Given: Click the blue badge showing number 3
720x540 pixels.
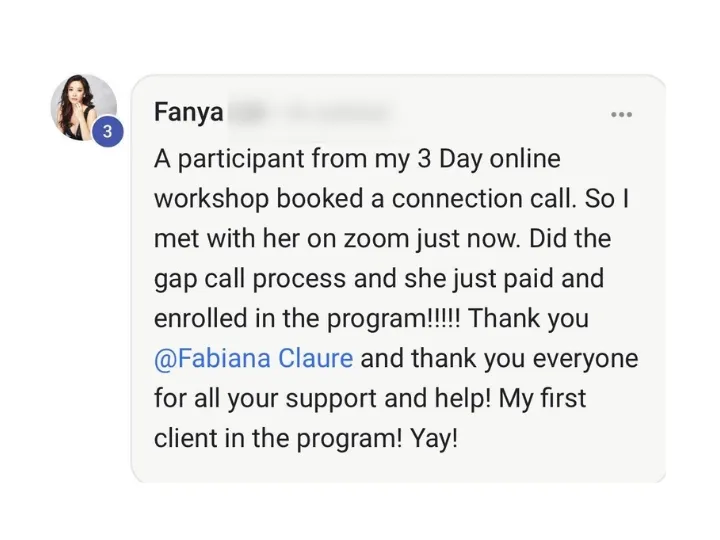Looking at the screenshot, I should click(x=107, y=132).
